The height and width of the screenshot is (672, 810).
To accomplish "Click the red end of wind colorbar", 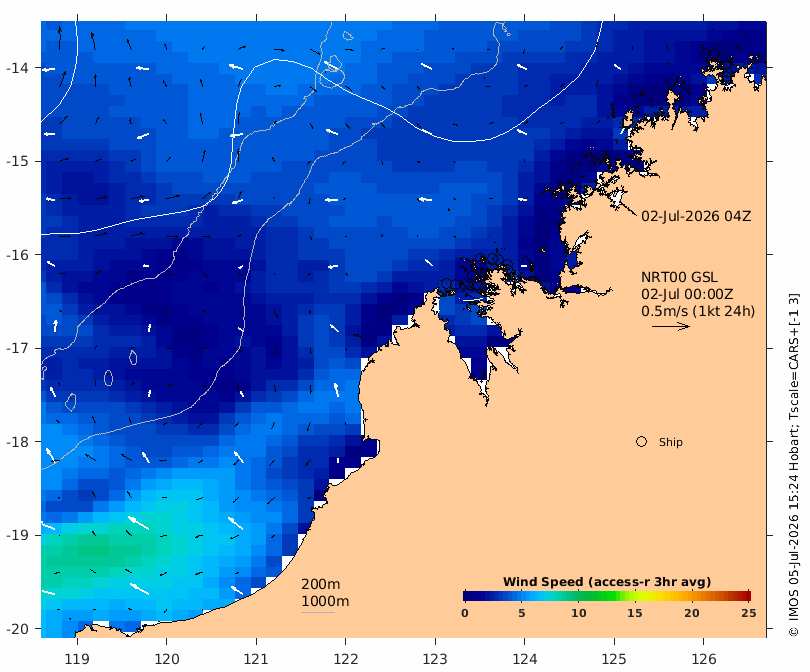I will click(x=744, y=596).
